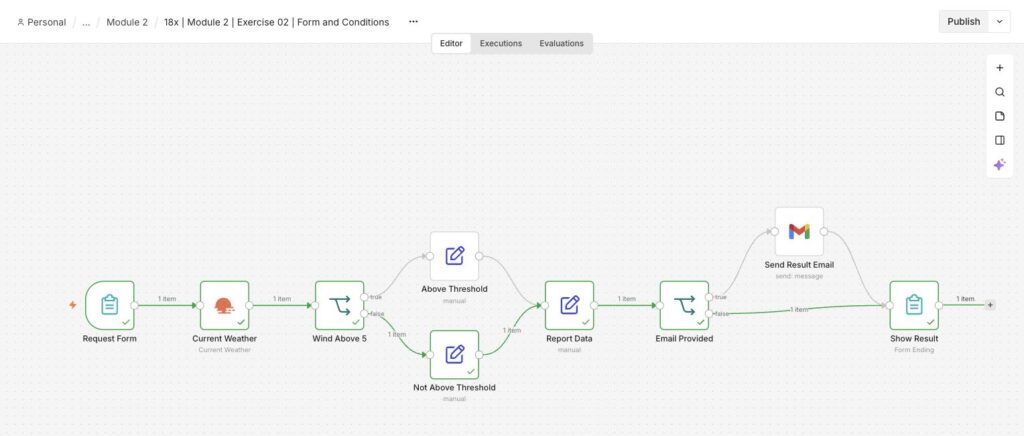Click the Show Result node label
Image resolution: width=1024 pixels, height=436 pixels.
[x=914, y=339]
